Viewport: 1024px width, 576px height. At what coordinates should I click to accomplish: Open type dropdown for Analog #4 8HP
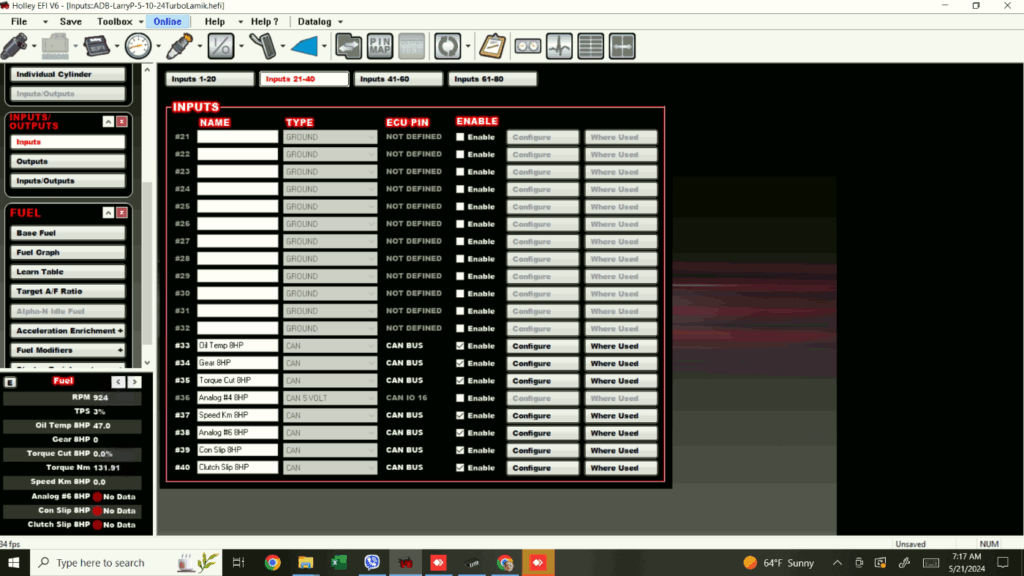(x=371, y=398)
